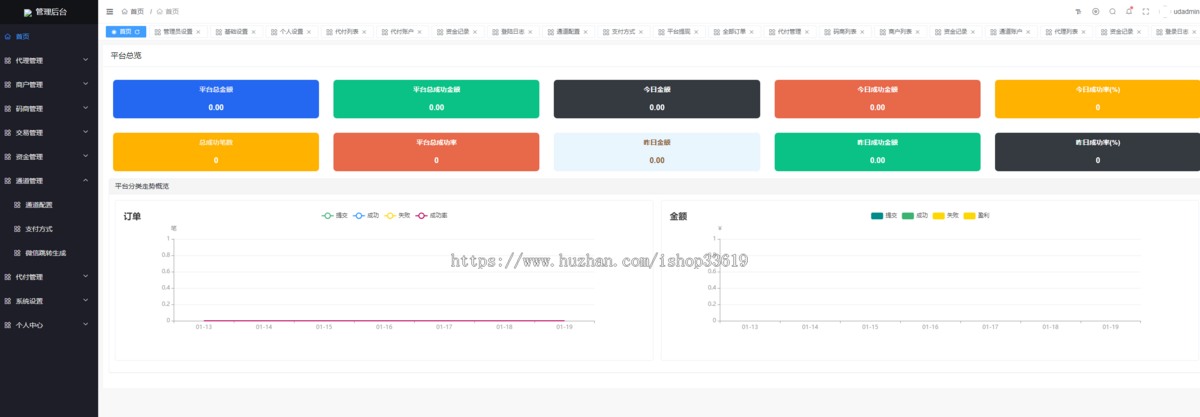Screen dimensions: 1200x417
Task: Click the icon beside sidebar 代理管理
Action: 8,60
